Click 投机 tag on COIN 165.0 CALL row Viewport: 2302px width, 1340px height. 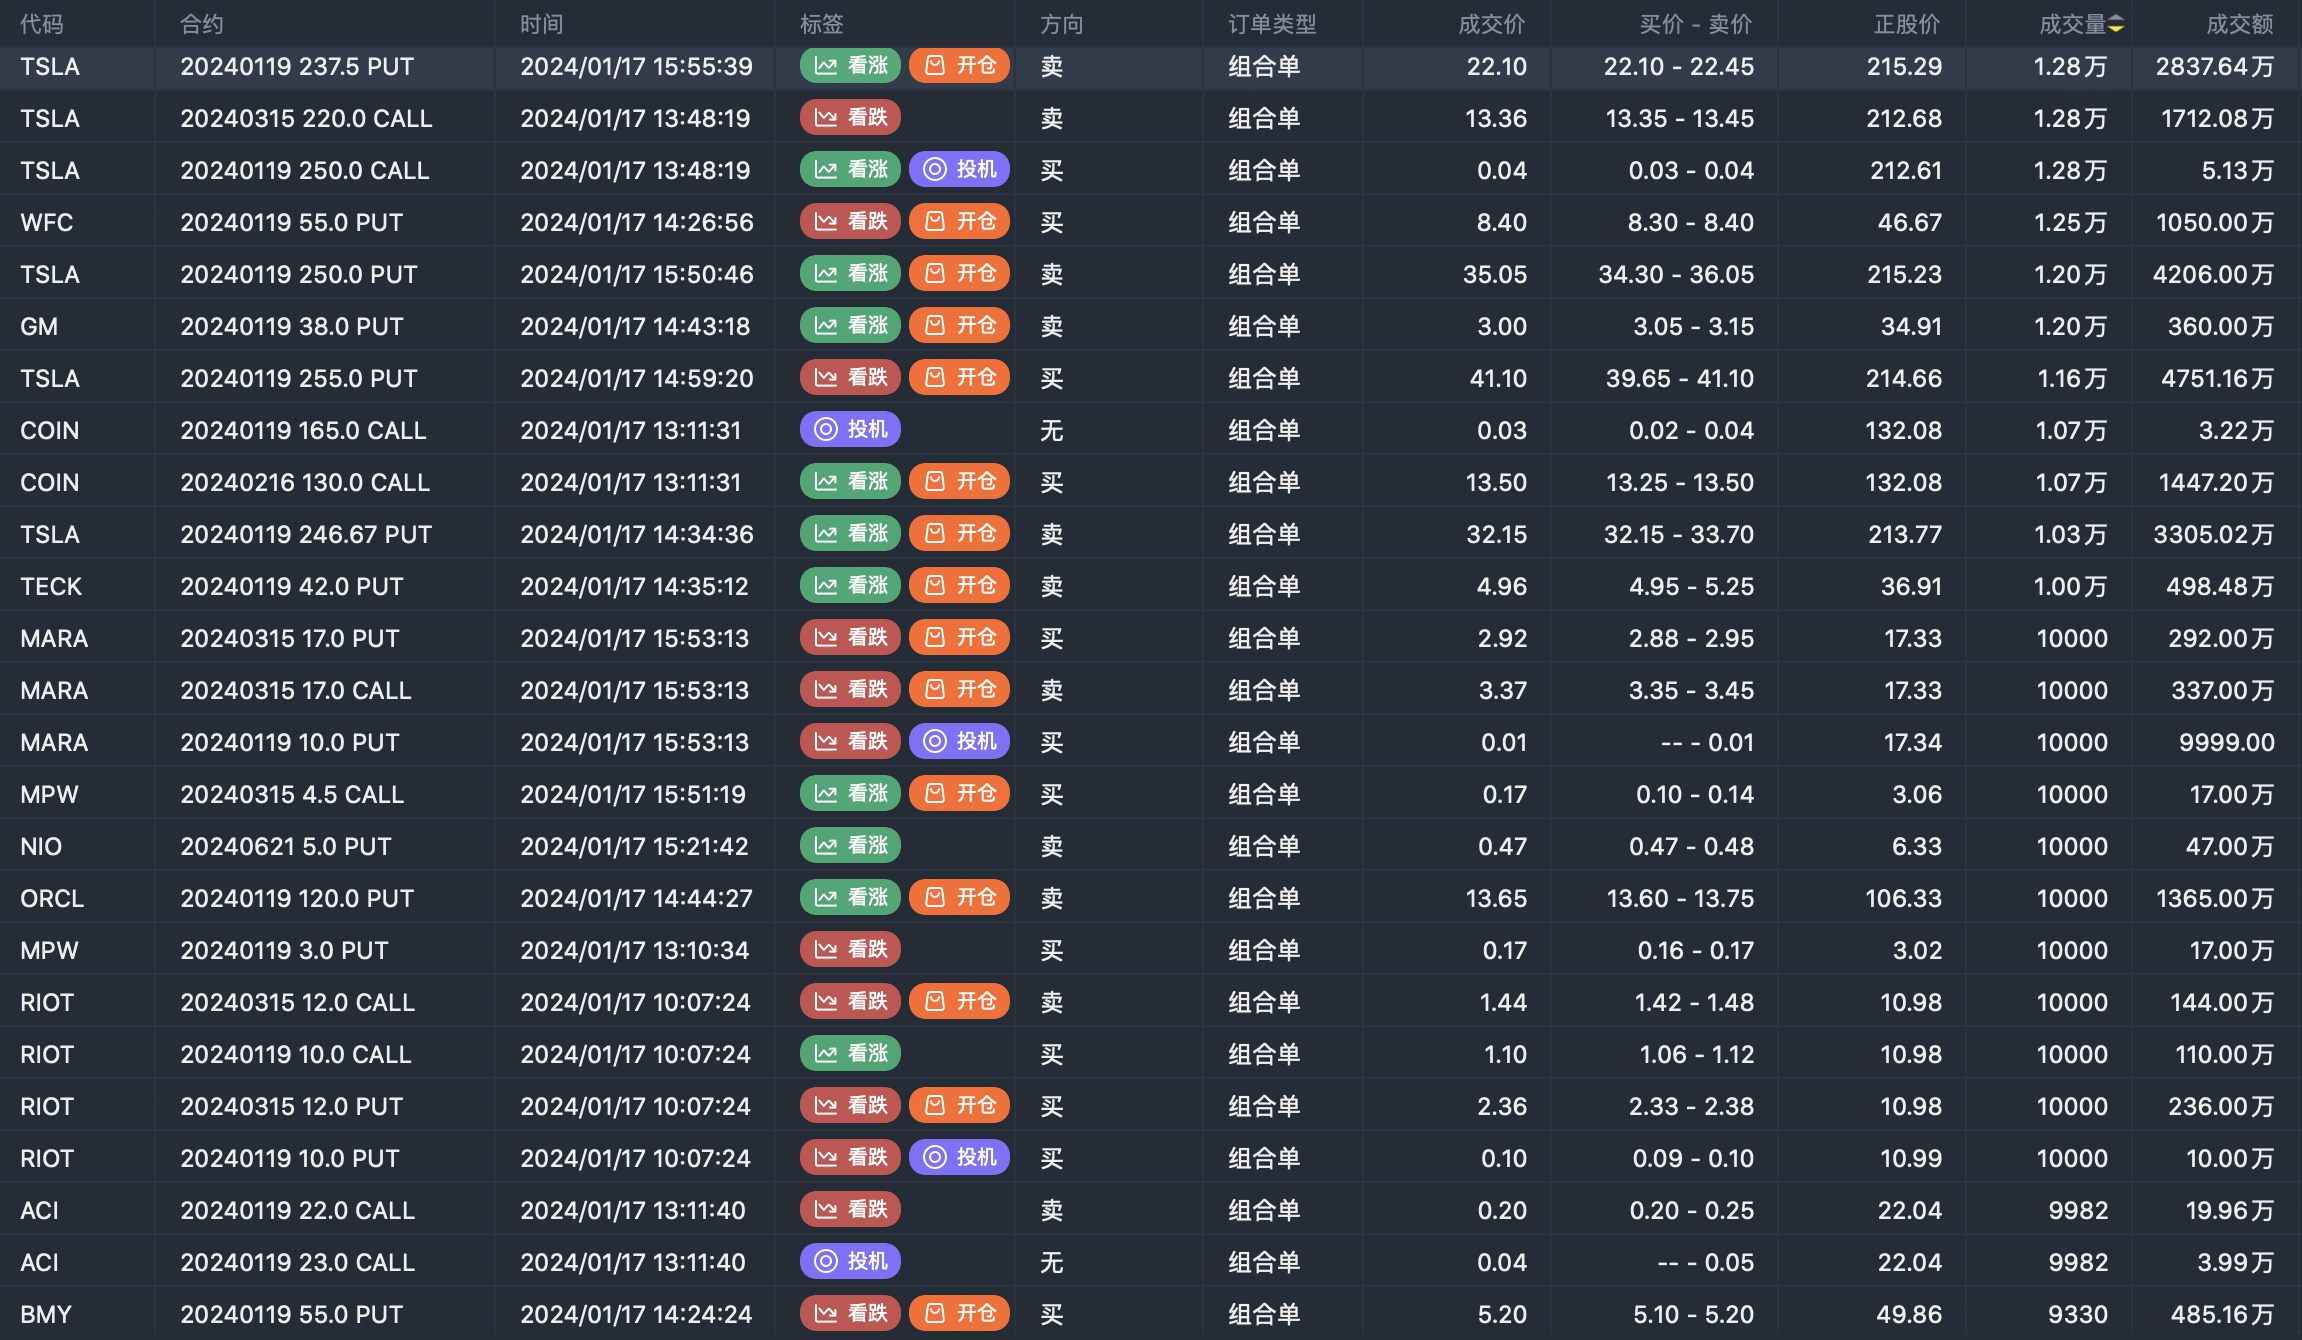tap(850, 430)
